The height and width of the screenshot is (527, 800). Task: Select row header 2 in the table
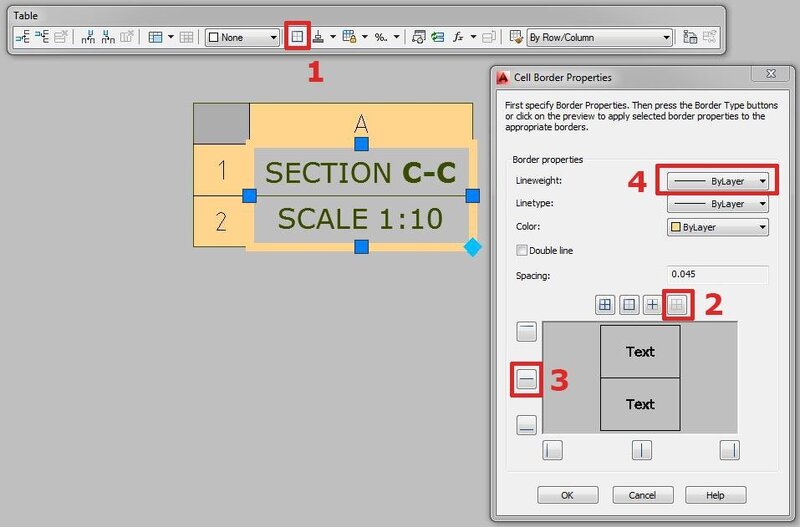tap(221, 221)
